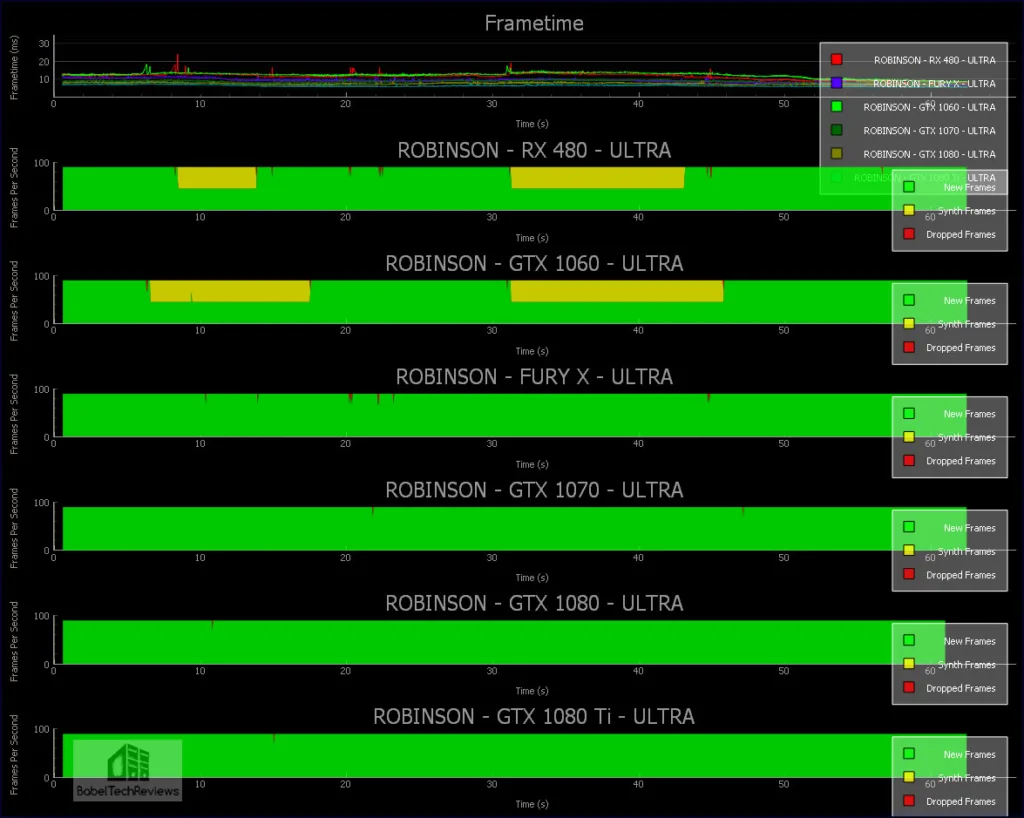Select 'Dropped Frames' label in RX 480 chart legend

961,234
